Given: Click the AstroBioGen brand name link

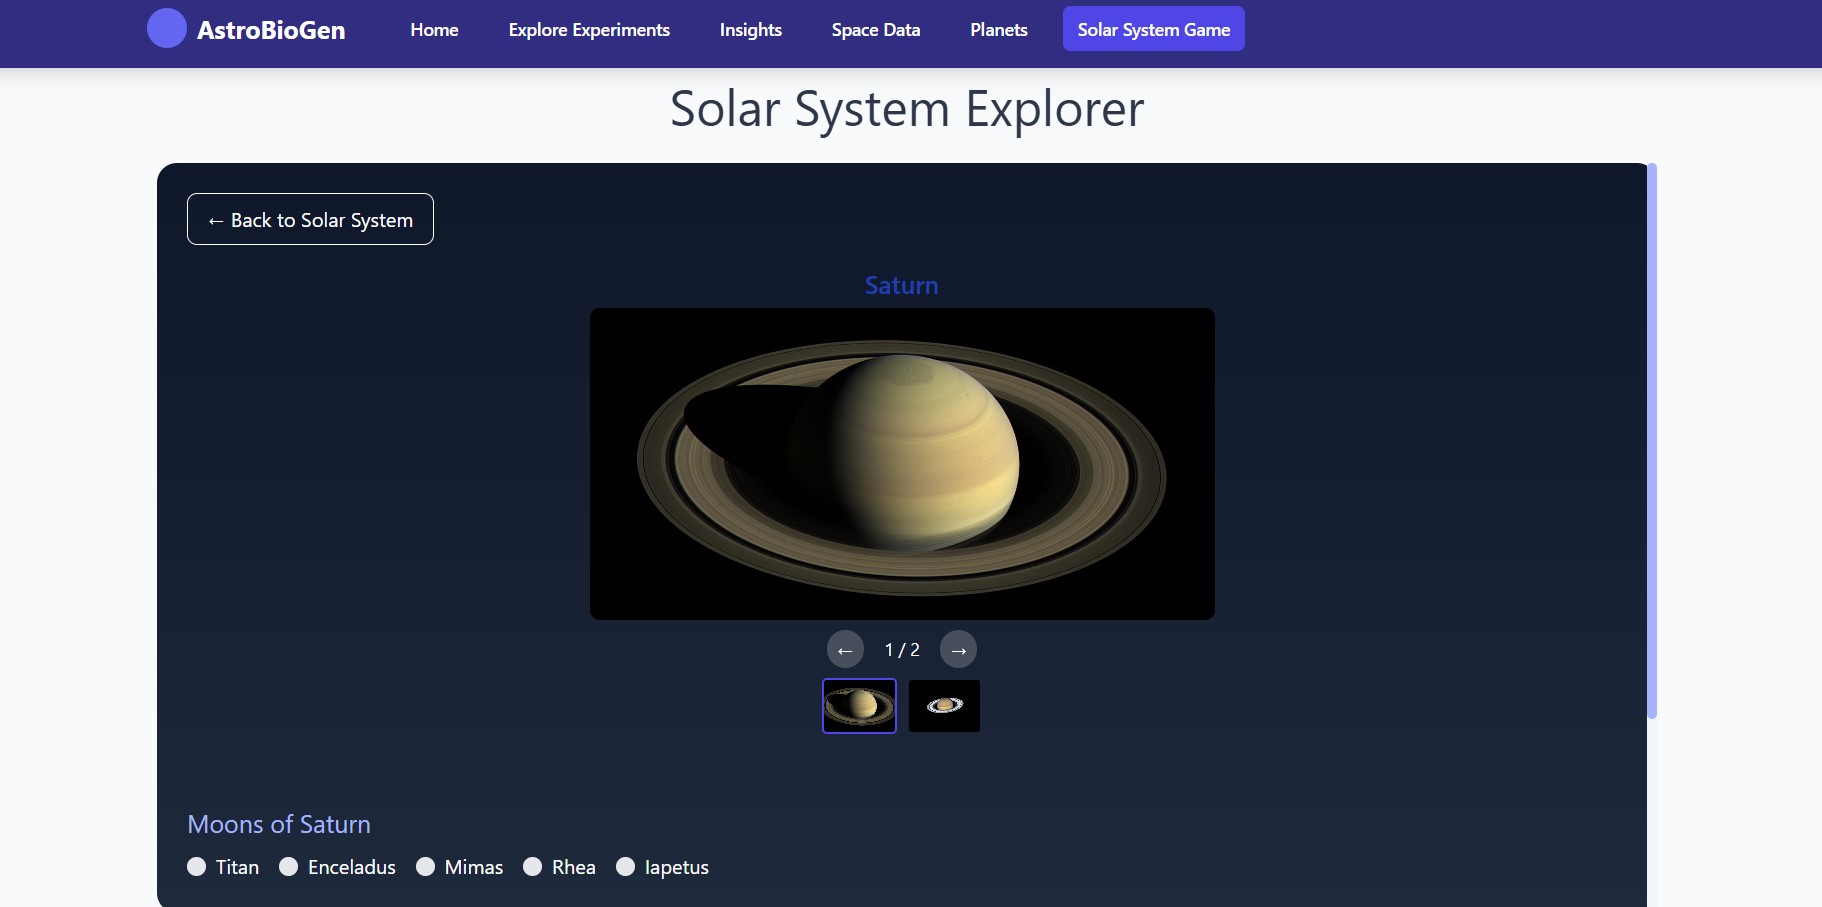Looking at the screenshot, I should (x=271, y=30).
